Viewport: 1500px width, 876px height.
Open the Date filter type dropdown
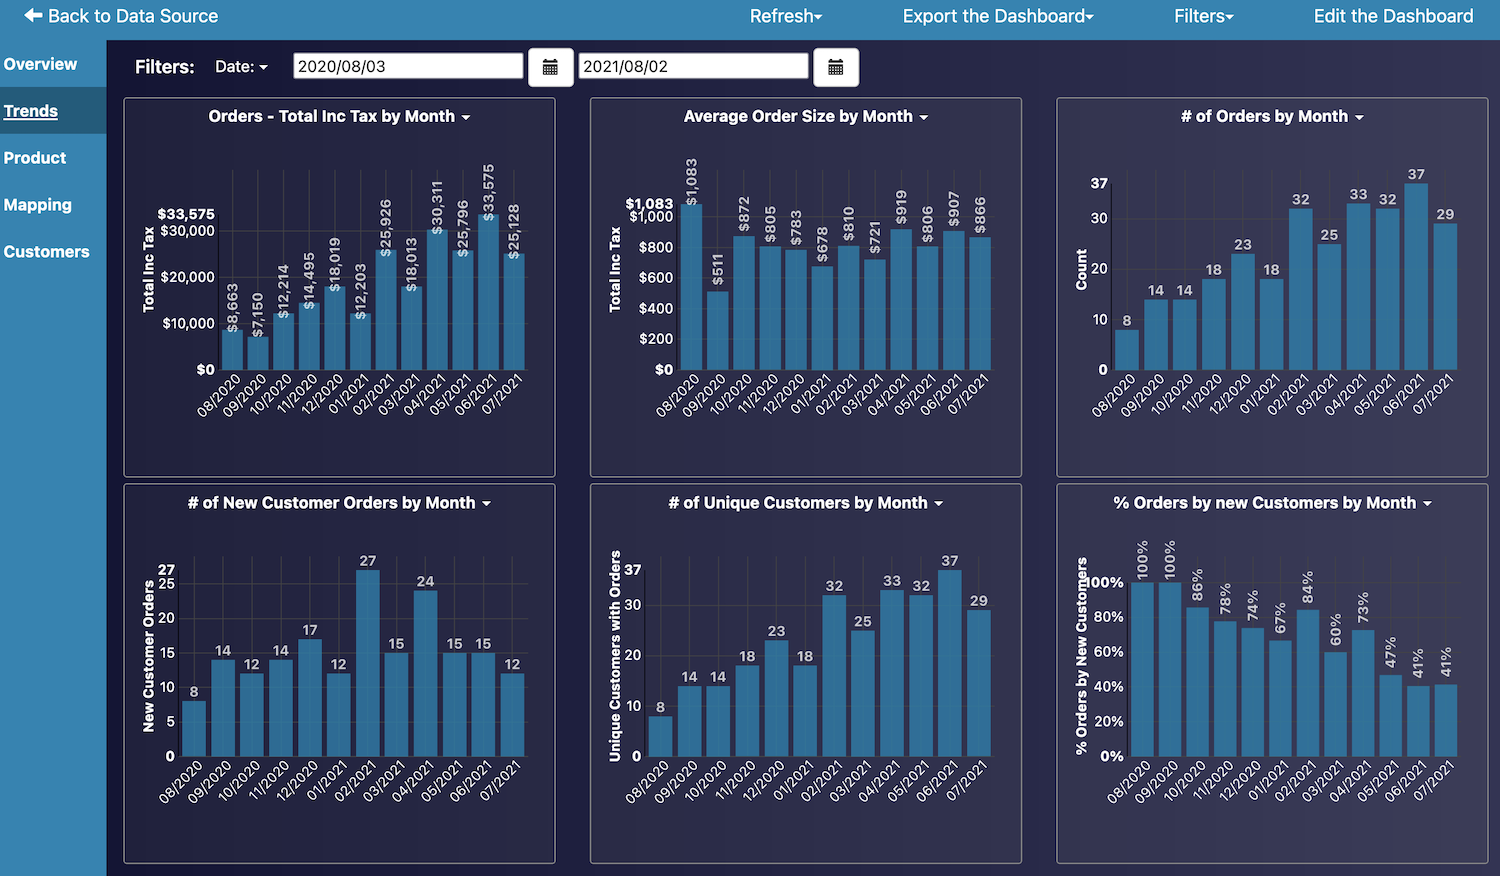click(242, 67)
